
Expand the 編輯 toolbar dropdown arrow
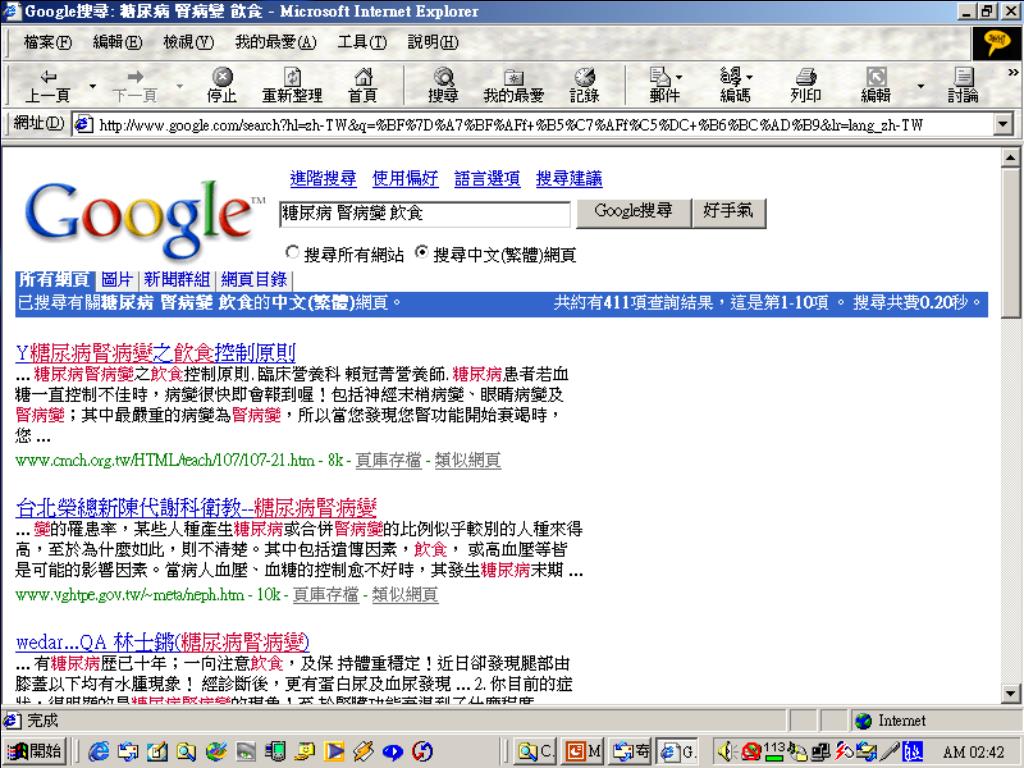coord(921,86)
